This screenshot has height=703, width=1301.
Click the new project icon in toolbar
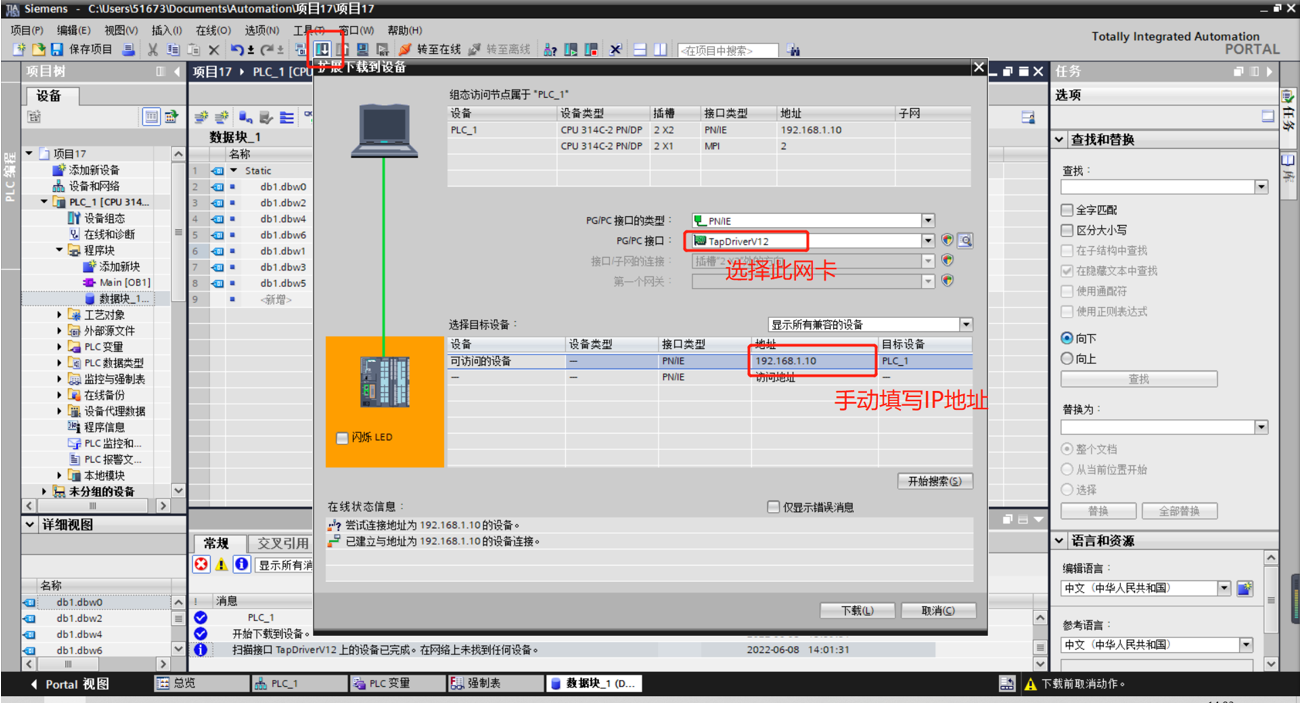tap(19, 49)
